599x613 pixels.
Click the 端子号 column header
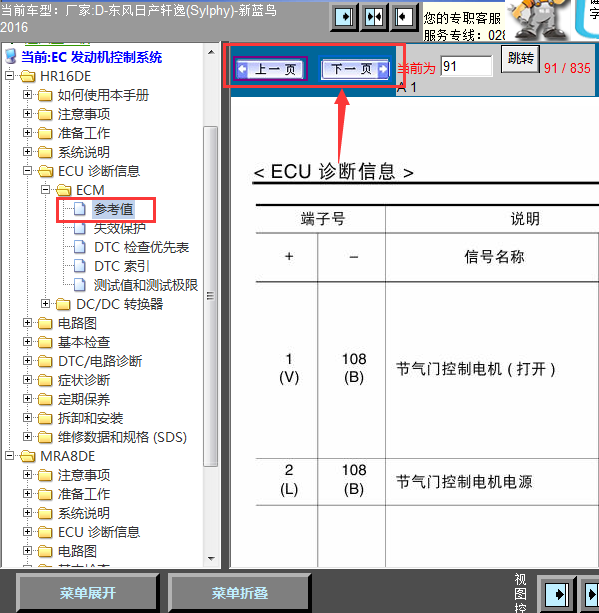(x=323, y=219)
